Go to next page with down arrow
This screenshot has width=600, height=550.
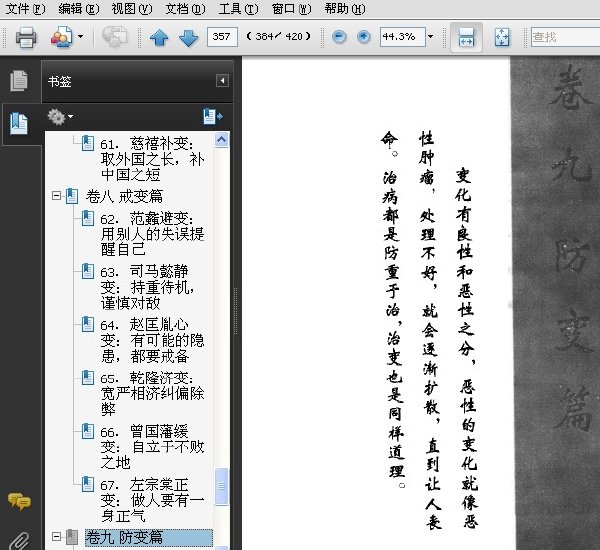tap(188, 38)
